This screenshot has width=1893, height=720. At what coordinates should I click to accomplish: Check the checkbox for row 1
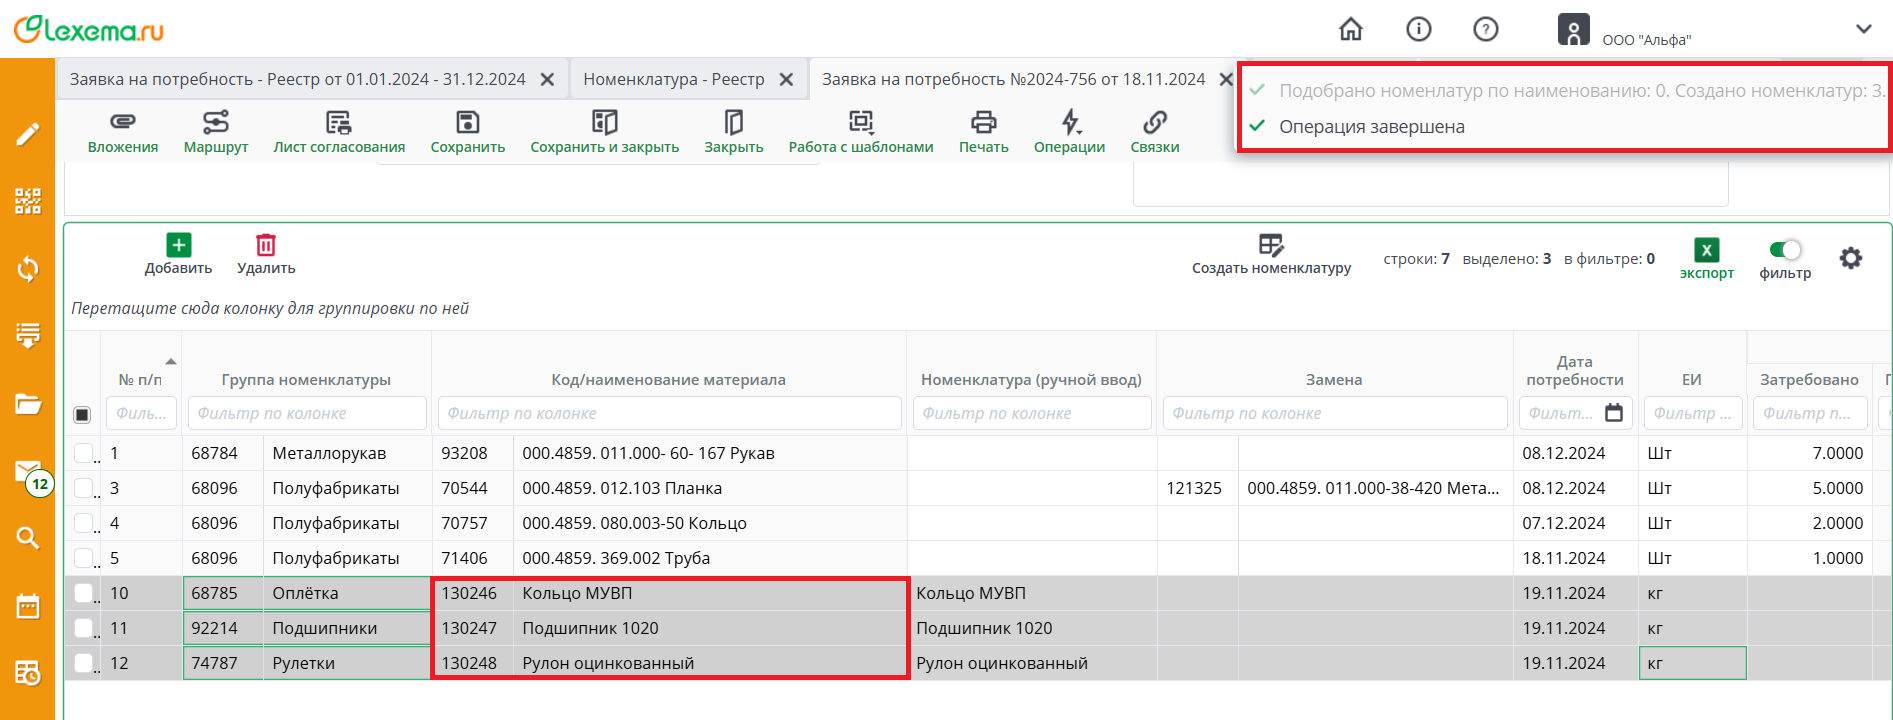84,453
